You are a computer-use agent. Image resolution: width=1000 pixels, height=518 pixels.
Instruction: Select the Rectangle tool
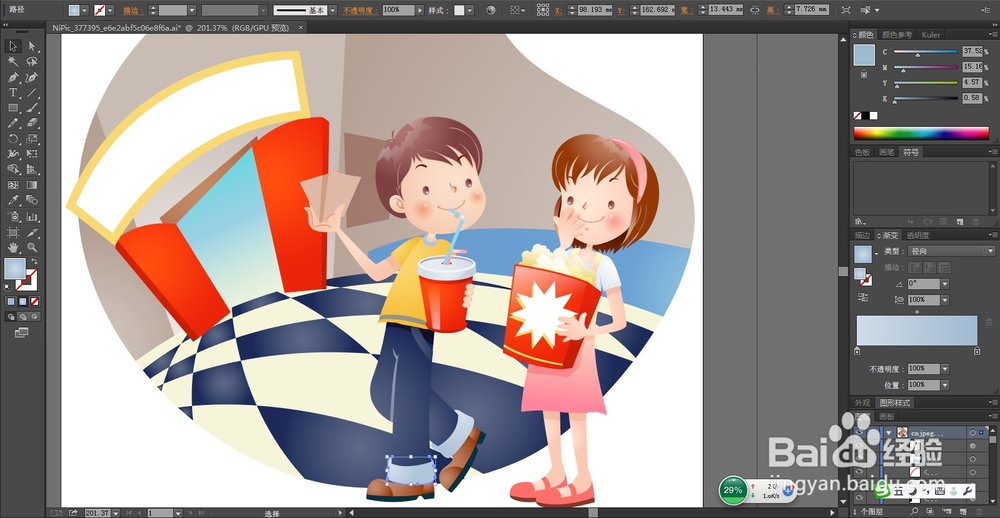pyautogui.click(x=13, y=108)
